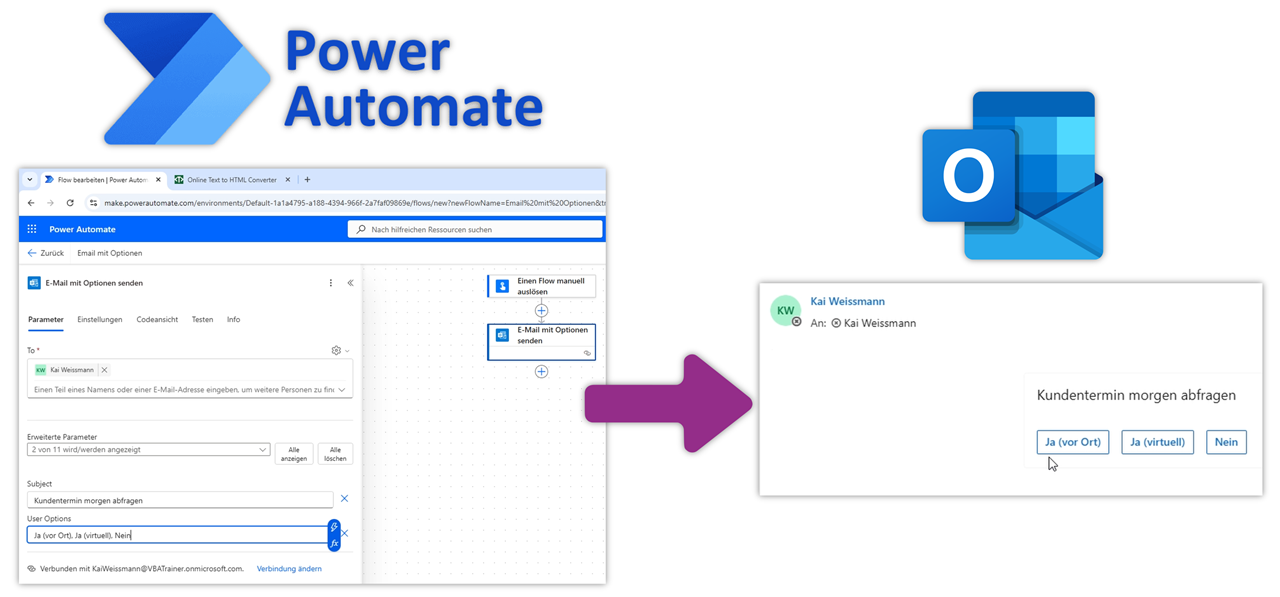Screen dimensions: 1280x597
Task: Remove recipient Kai Weissmann from To field
Action: pos(104,370)
